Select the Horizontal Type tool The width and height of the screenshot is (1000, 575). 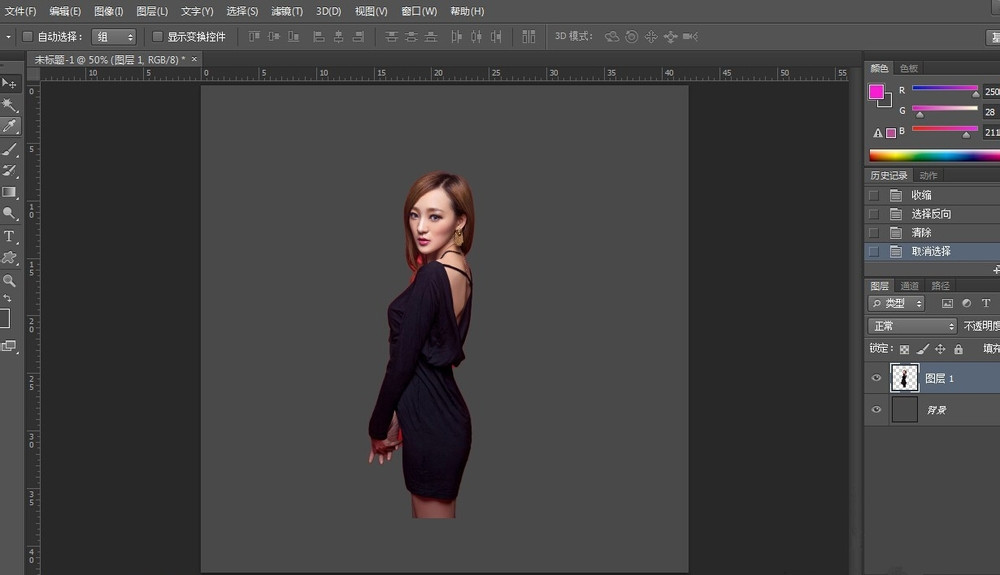click(x=10, y=236)
